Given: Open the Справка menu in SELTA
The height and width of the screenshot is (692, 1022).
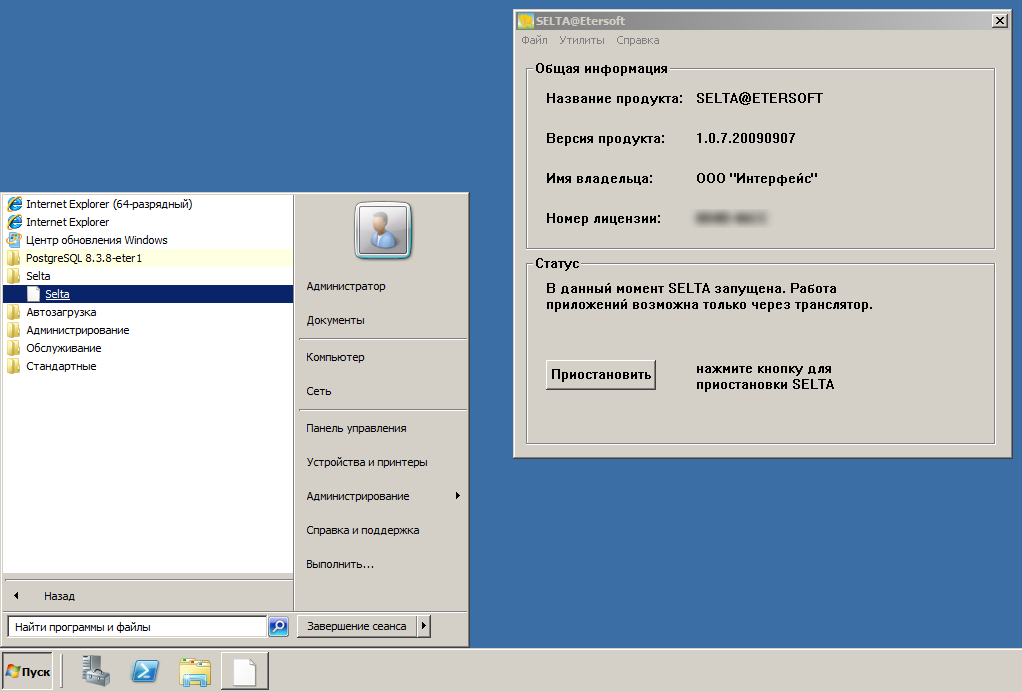Looking at the screenshot, I should 637,41.
